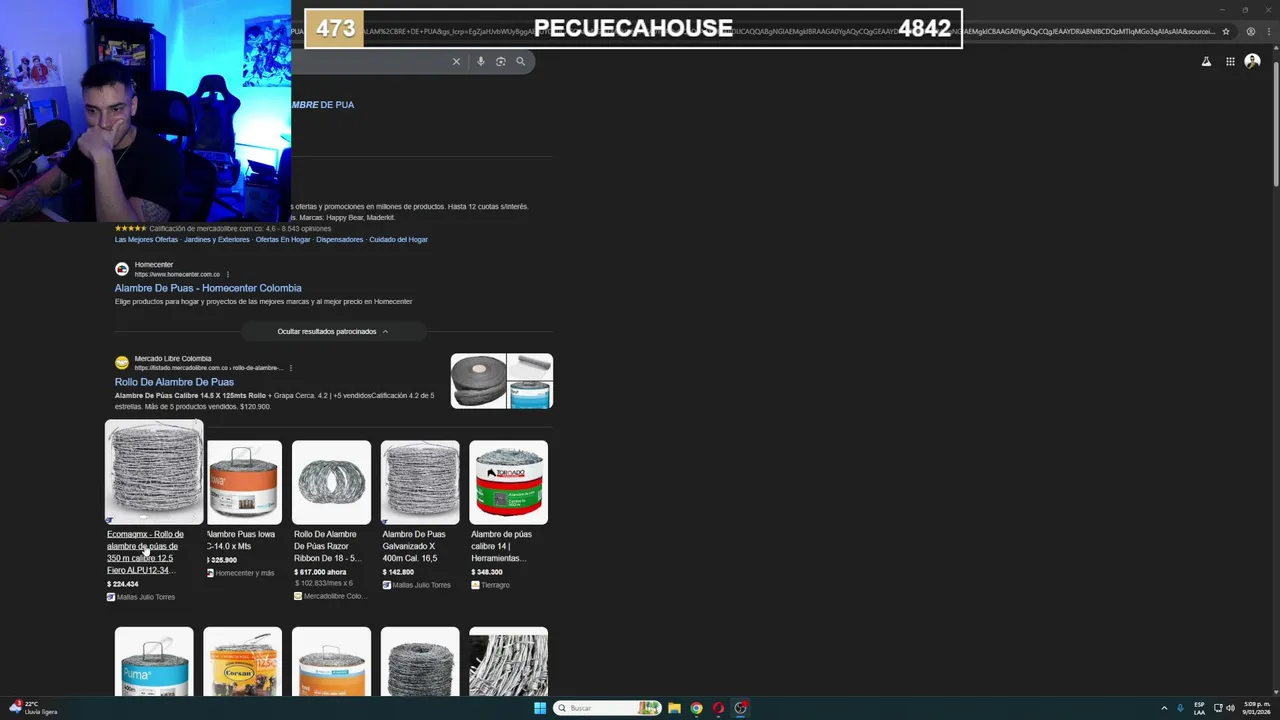The width and height of the screenshot is (1280, 720).
Task: Open the clock and date panel
Action: point(1257,708)
